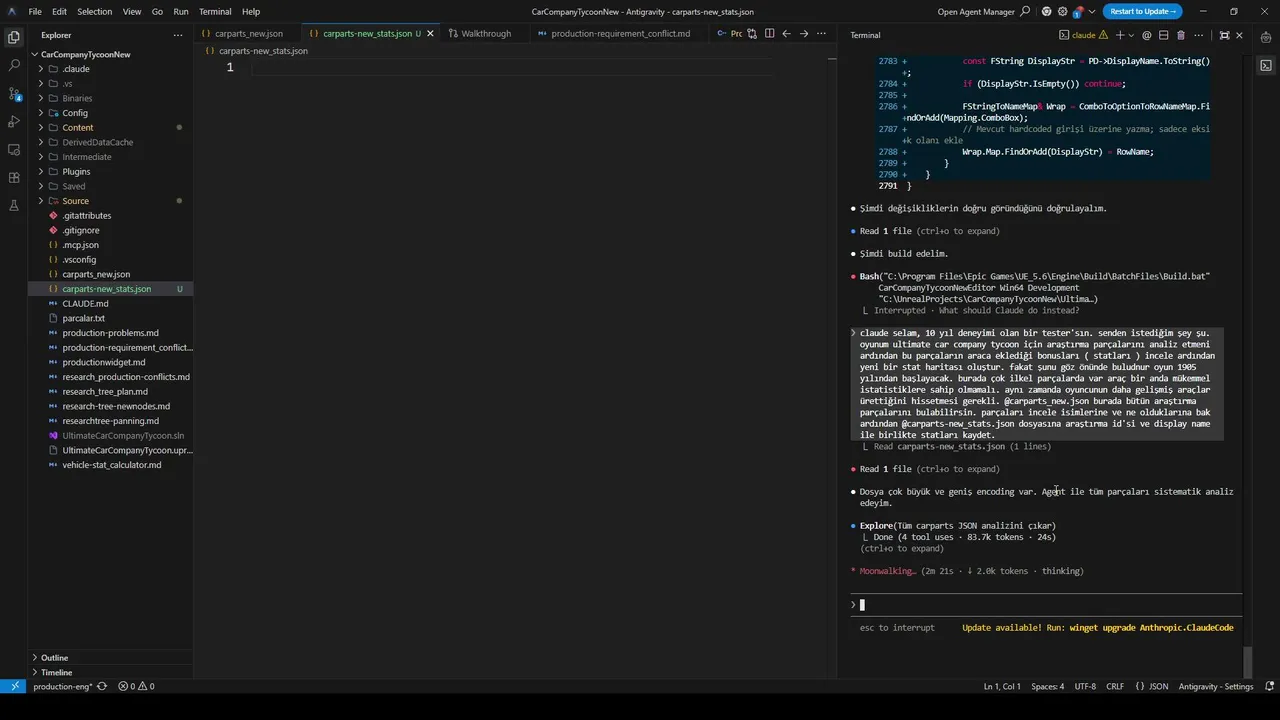Open CLAUDE.md in the explorer
The height and width of the screenshot is (720, 1280).
[x=85, y=303]
